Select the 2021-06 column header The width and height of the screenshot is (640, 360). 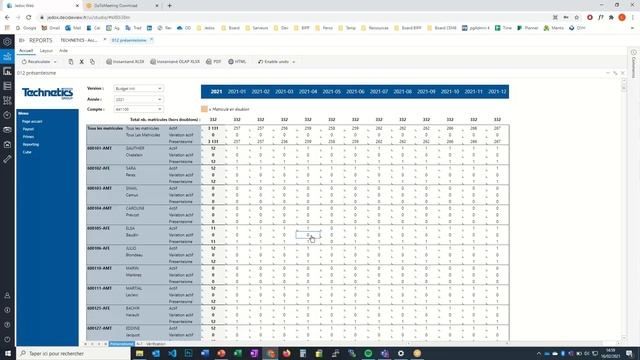[355, 92]
